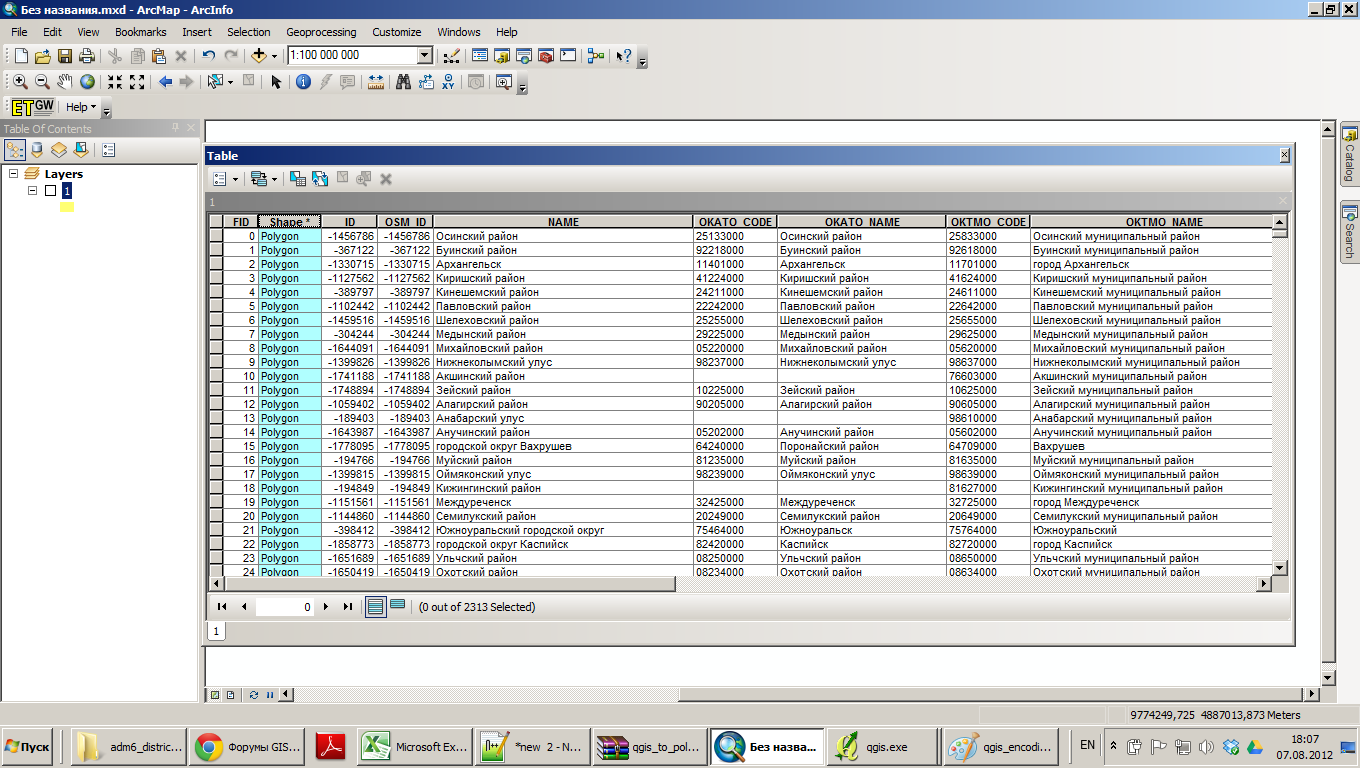This screenshot has height=768, width=1360.
Task: Open the Table Options dropdown
Action: click(225, 179)
